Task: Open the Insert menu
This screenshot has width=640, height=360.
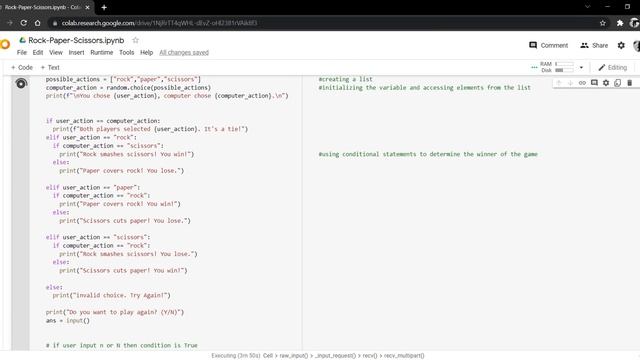Action: [76, 53]
